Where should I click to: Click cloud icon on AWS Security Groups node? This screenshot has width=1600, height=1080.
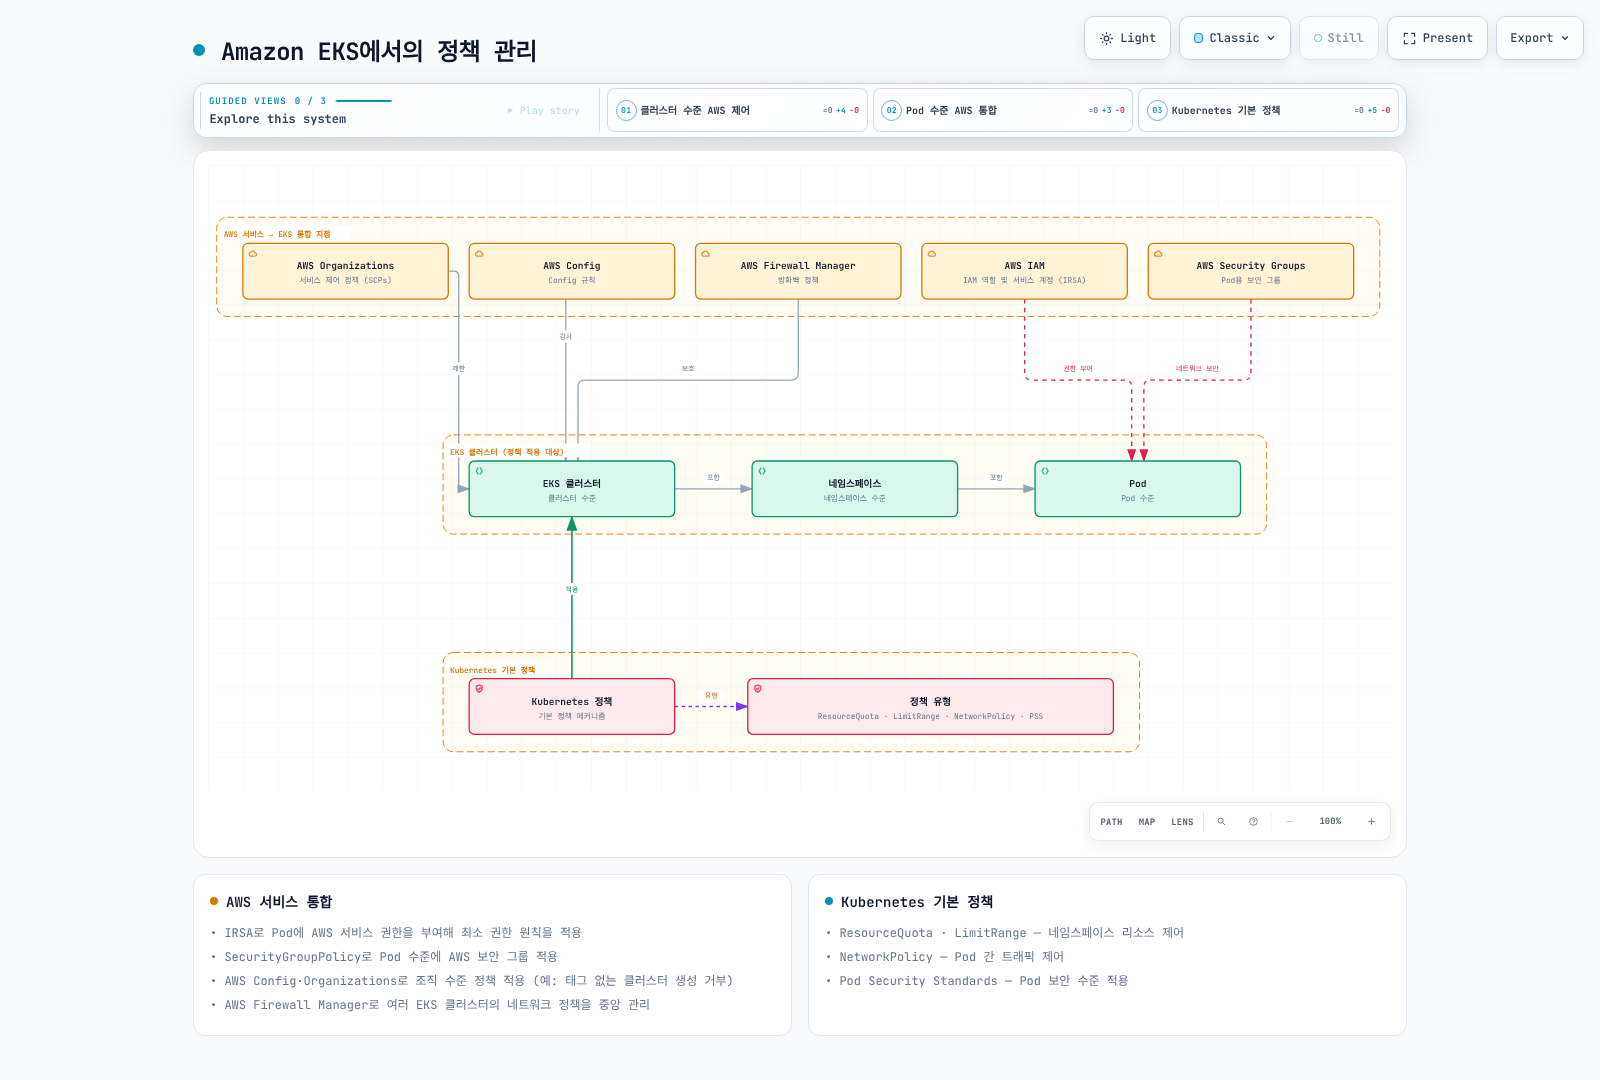click(x=1158, y=254)
